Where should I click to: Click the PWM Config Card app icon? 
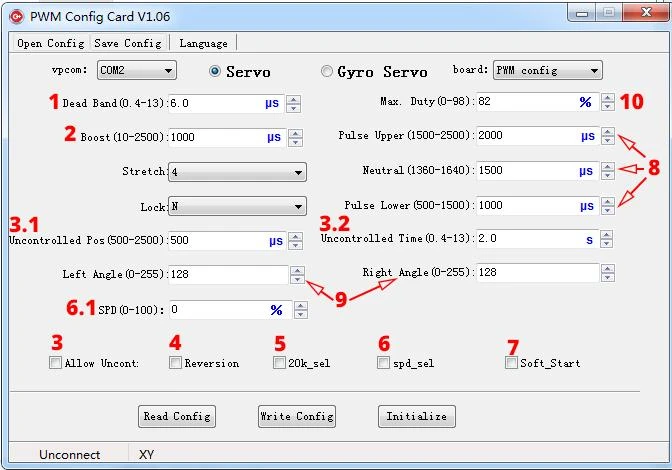(16, 15)
